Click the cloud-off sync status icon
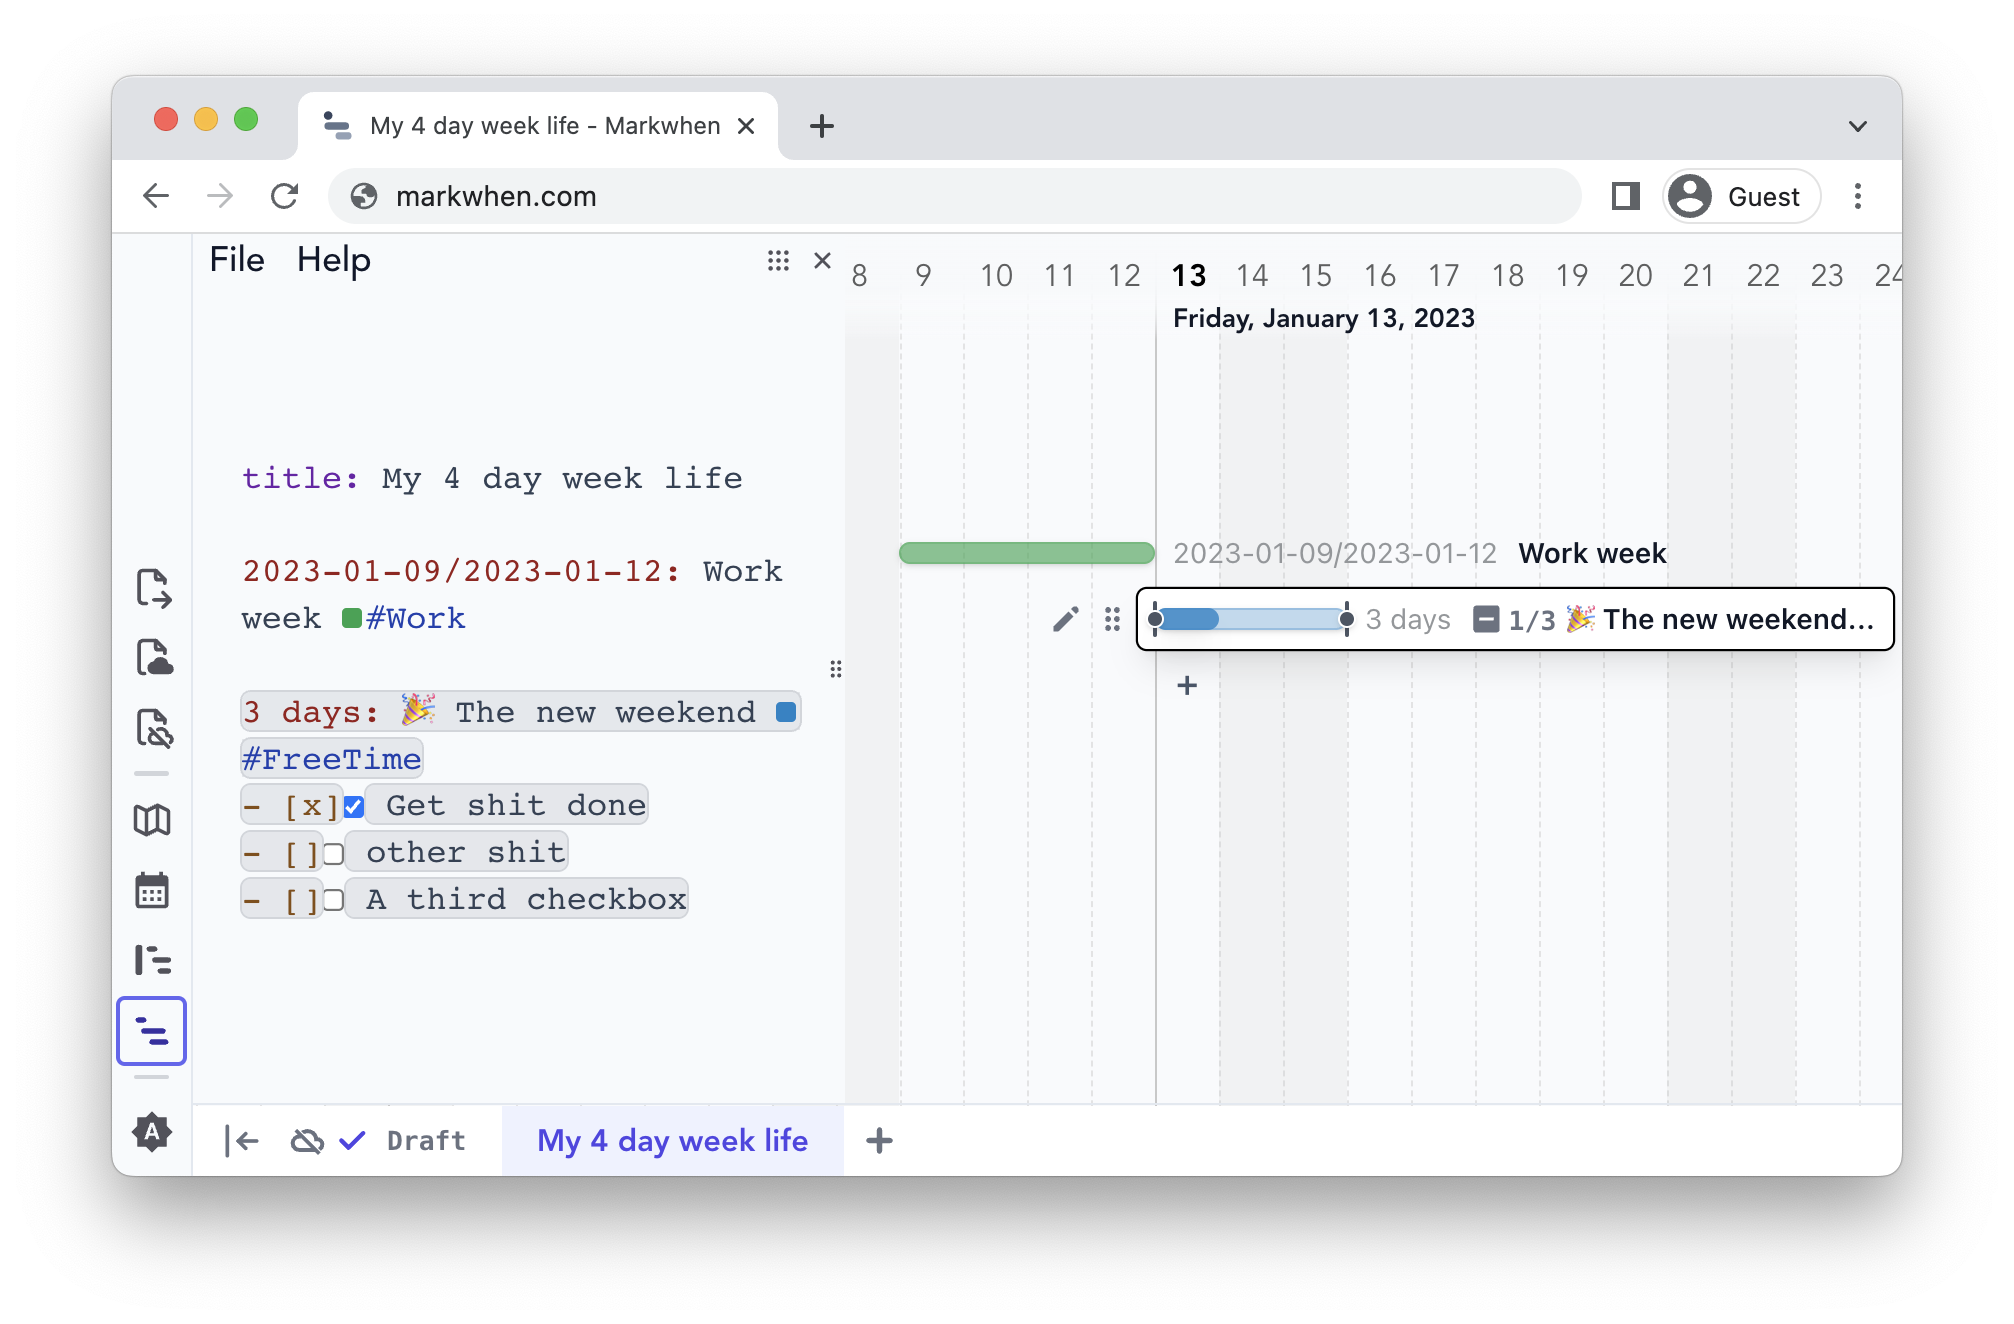The width and height of the screenshot is (2014, 1324). point(306,1141)
